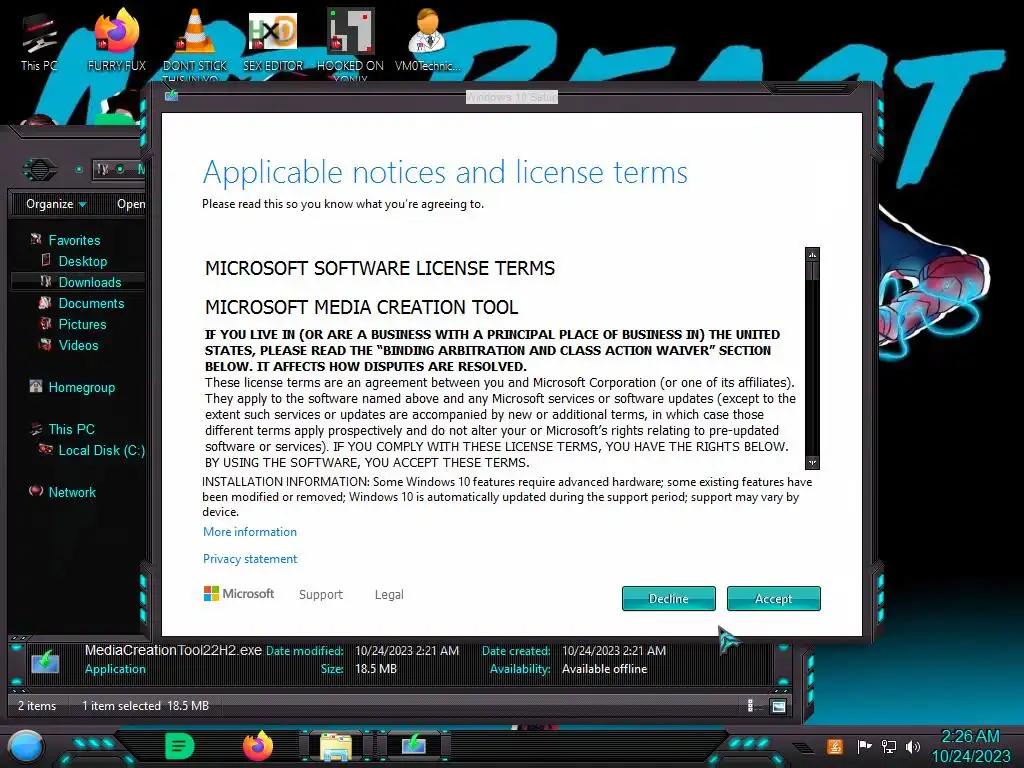Click MediaCreationTool22H2.exe details pane icon
This screenshot has width=1024, height=768.
point(45,661)
